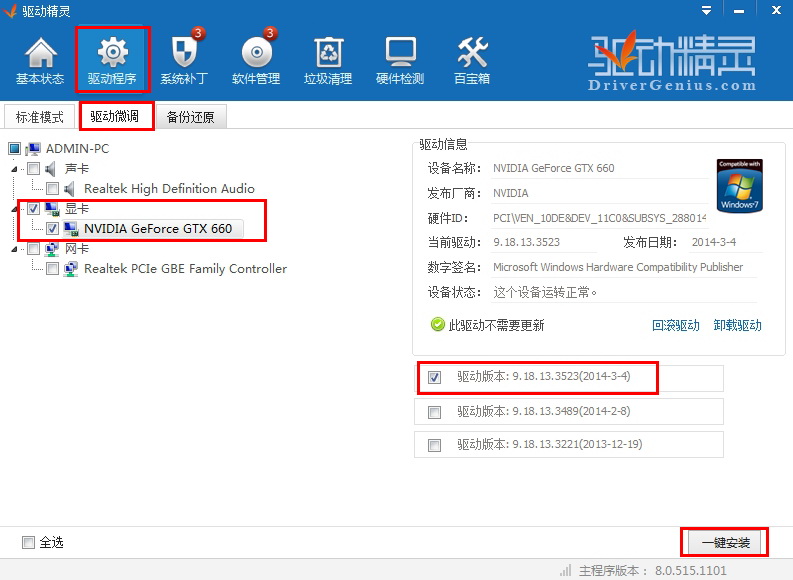
Task: Click the green checkmark update status icon
Action: click(x=437, y=325)
